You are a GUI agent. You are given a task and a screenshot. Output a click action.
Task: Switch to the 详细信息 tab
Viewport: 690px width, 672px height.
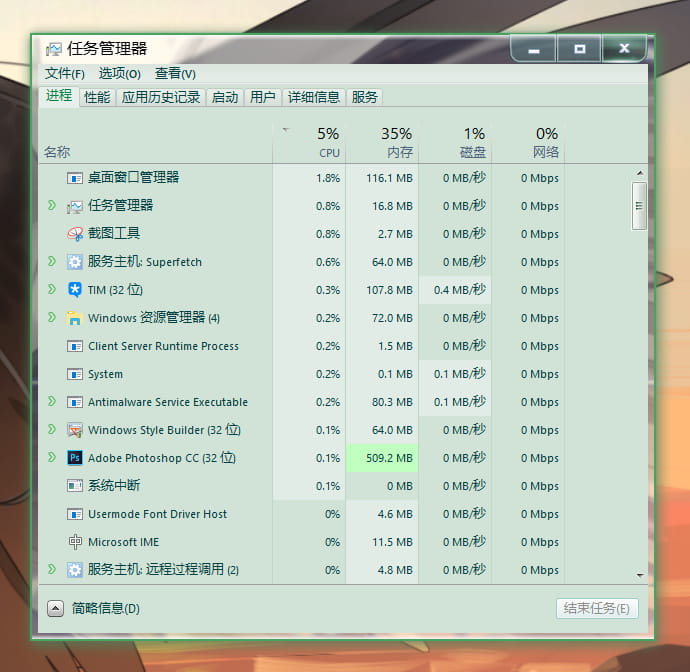[x=314, y=97]
